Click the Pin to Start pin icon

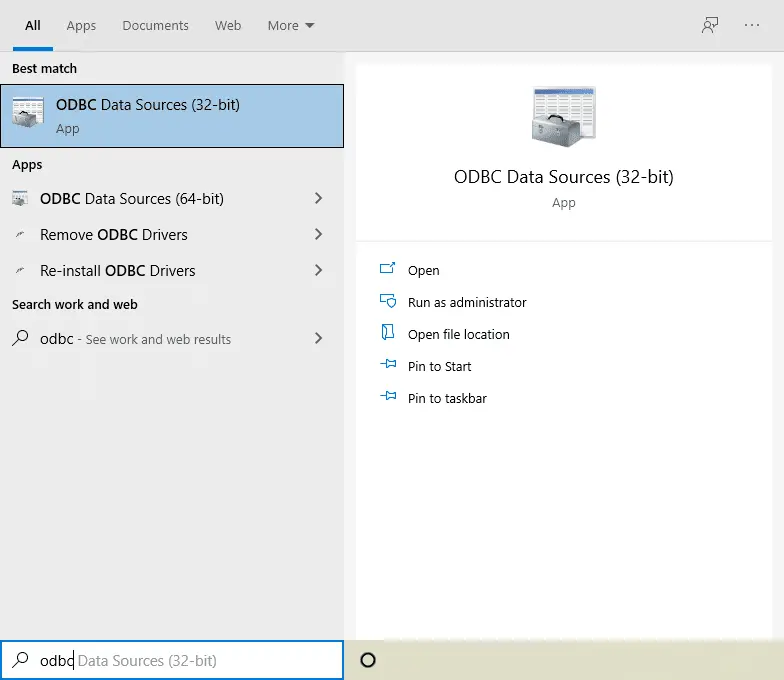[388, 364]
